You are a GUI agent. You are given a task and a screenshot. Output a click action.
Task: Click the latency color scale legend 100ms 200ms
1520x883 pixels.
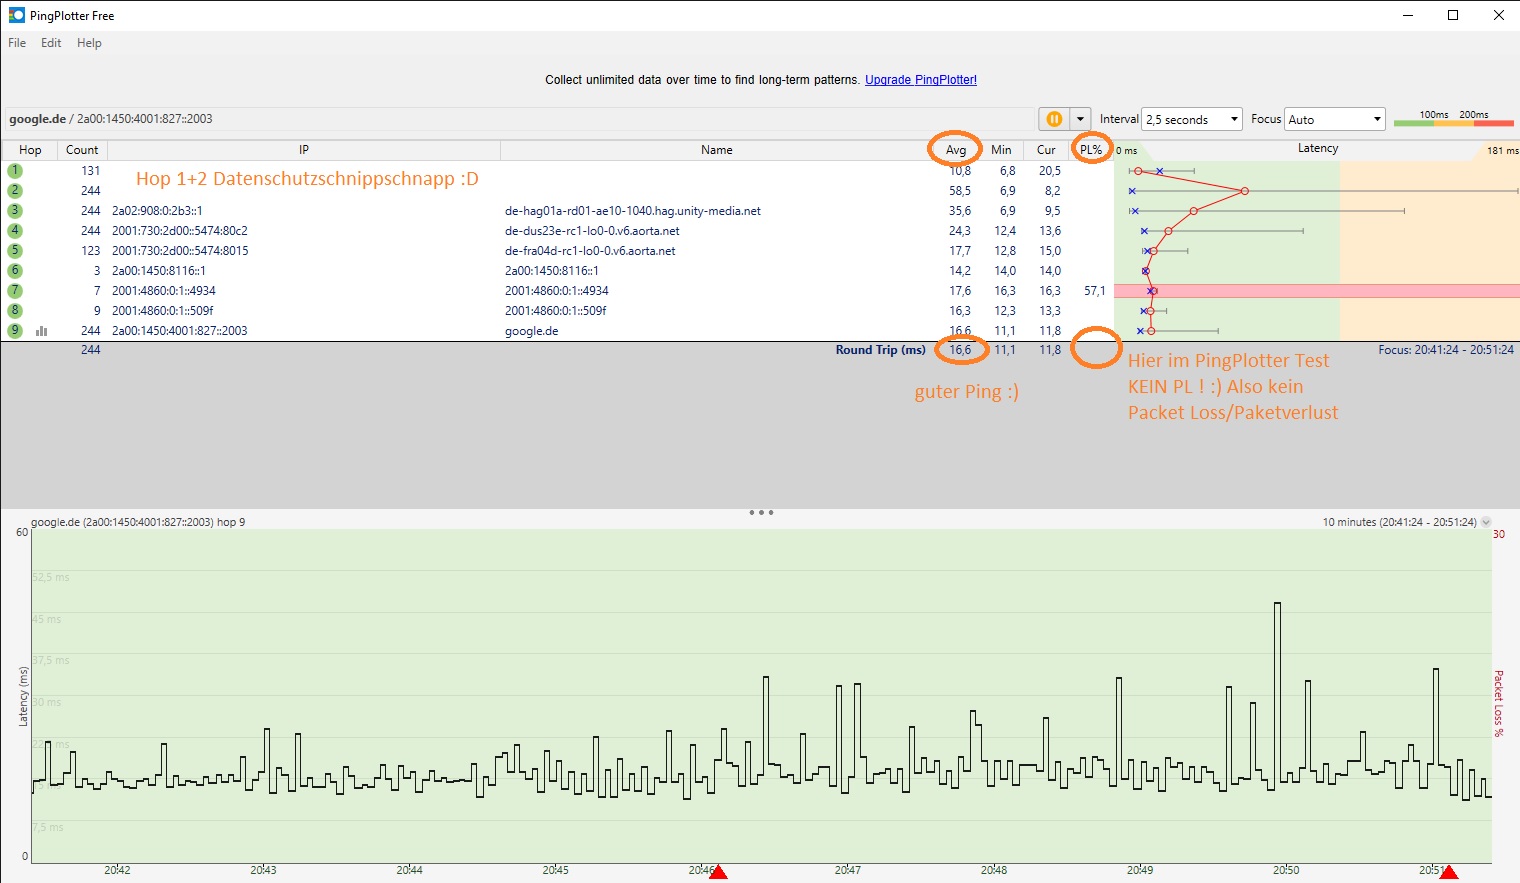[x=1454, y=119]
